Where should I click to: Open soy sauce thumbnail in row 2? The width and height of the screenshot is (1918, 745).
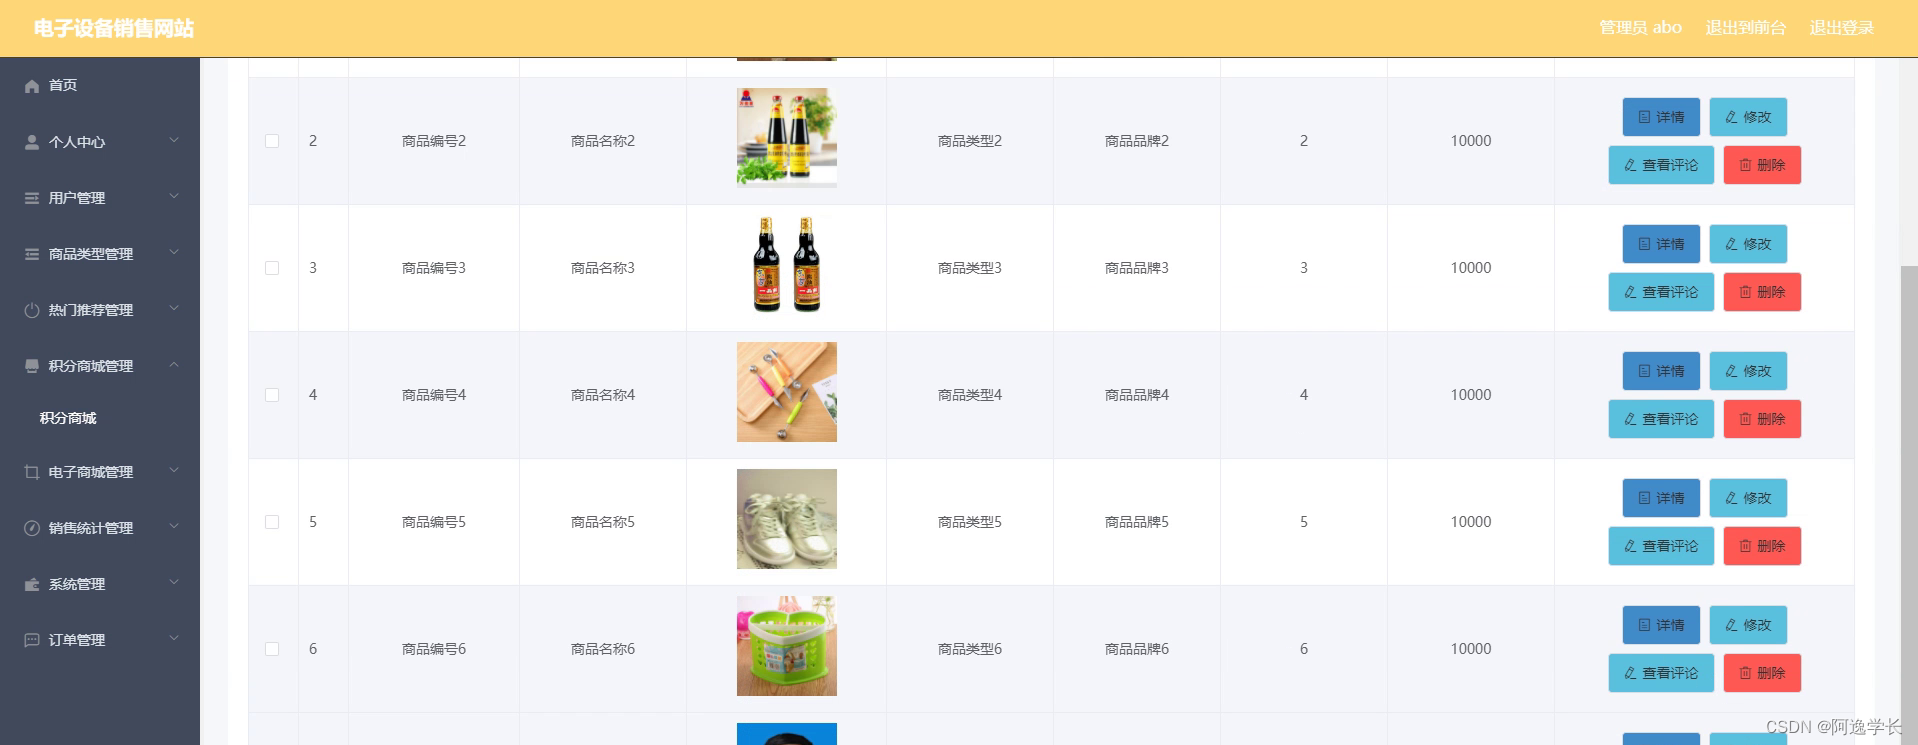[787, 138]
